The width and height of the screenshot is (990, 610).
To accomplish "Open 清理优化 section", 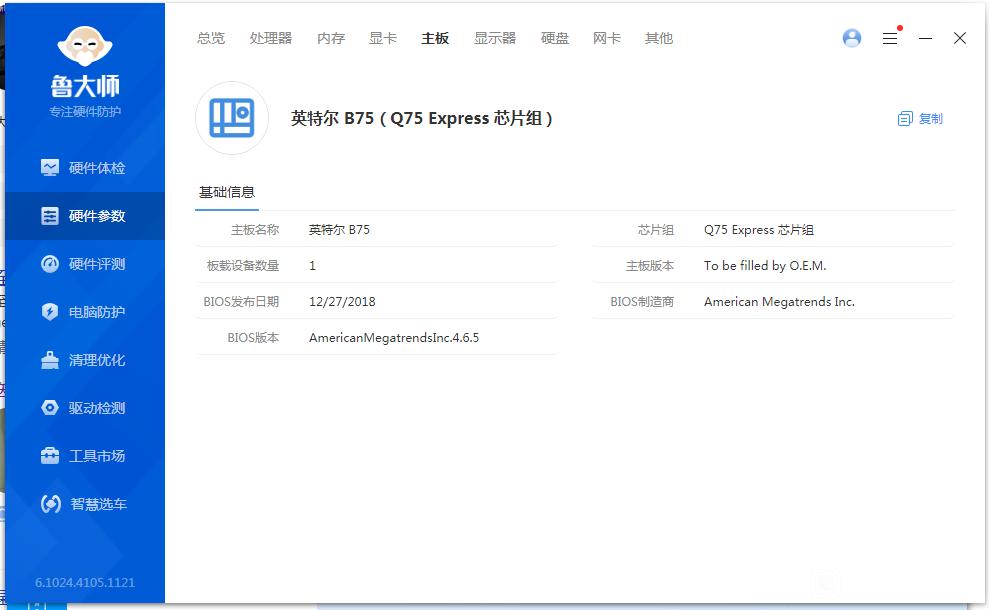I will [85, 360].
